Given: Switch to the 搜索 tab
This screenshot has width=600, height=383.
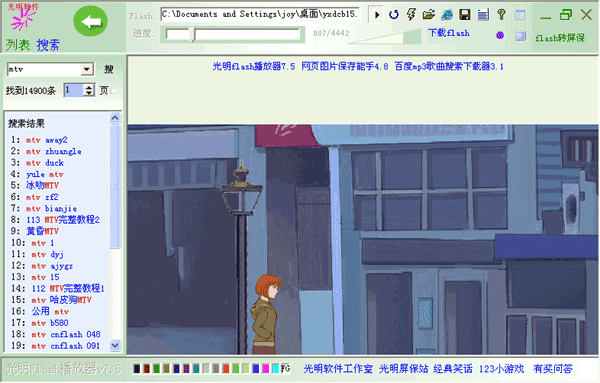Looking at the screenshot, I should tap(48, 45).
